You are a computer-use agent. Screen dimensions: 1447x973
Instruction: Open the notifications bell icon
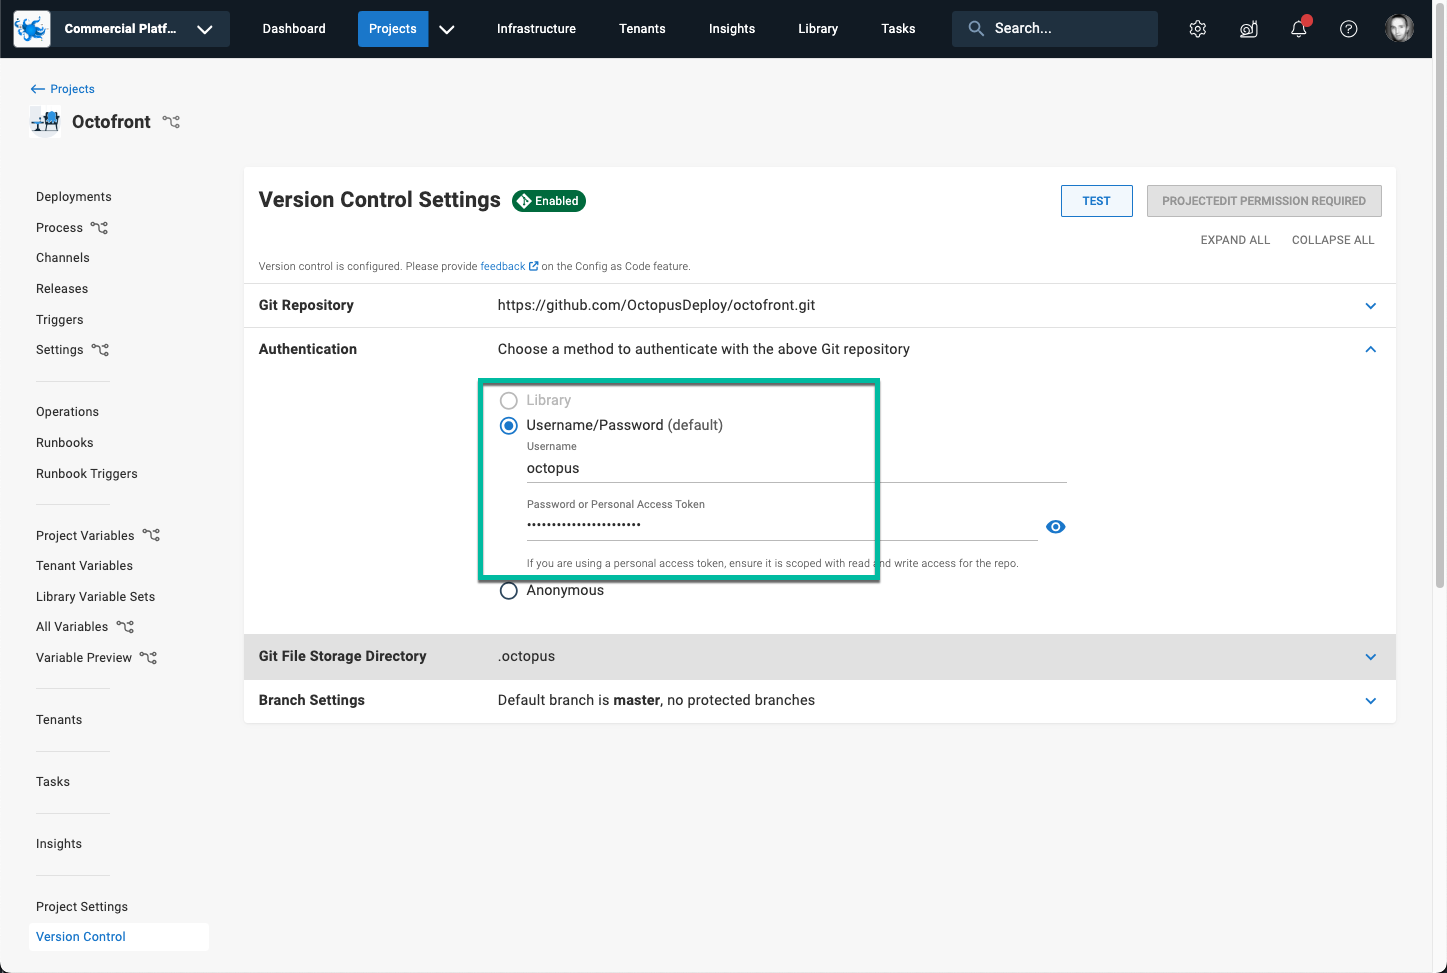1298,29
